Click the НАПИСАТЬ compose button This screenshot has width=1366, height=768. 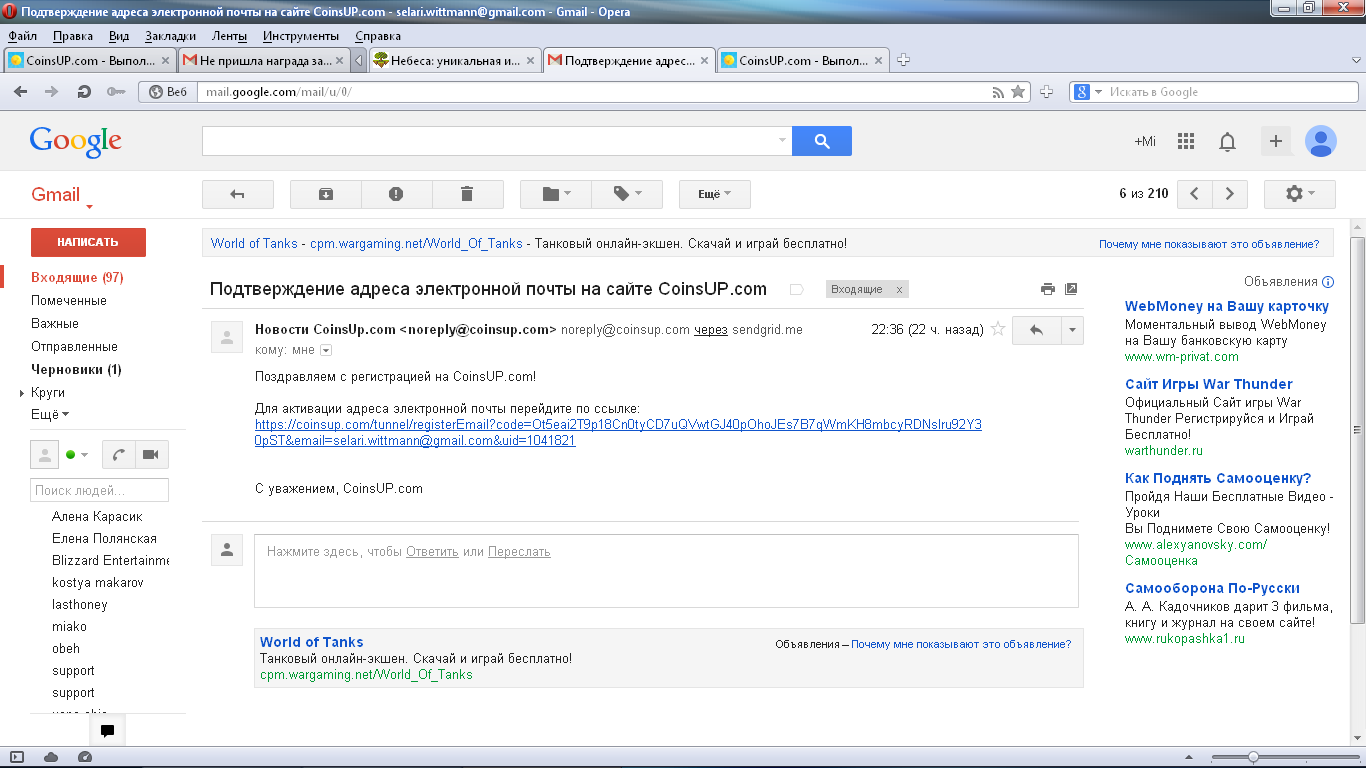pyautogui.click(x=88, y=242)
